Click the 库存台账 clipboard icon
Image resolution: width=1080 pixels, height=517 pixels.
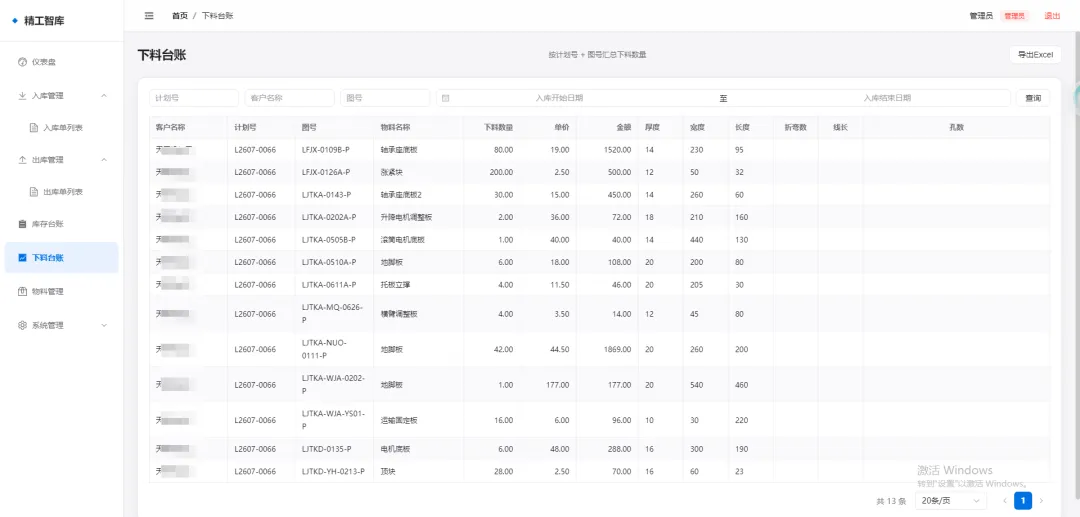coord(22,224)
